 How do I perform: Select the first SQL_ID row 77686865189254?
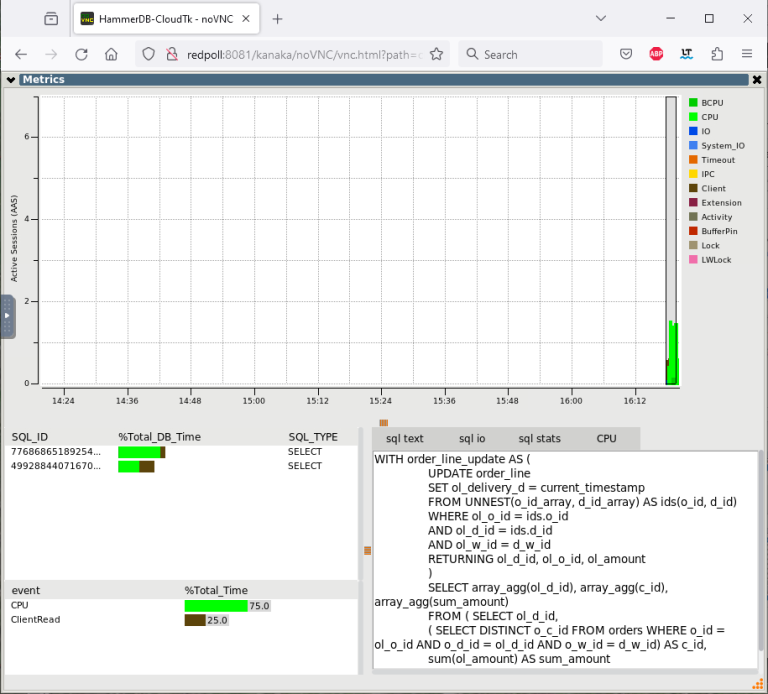click(56, 452)
